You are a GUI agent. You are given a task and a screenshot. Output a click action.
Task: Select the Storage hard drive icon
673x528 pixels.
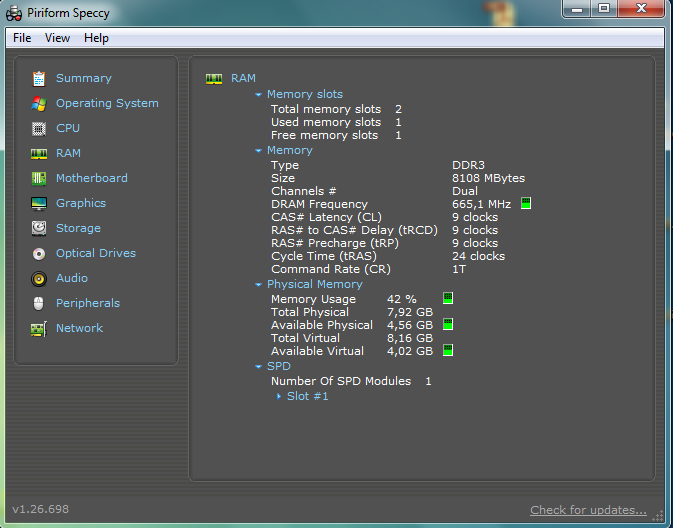[x=39, y=228]
